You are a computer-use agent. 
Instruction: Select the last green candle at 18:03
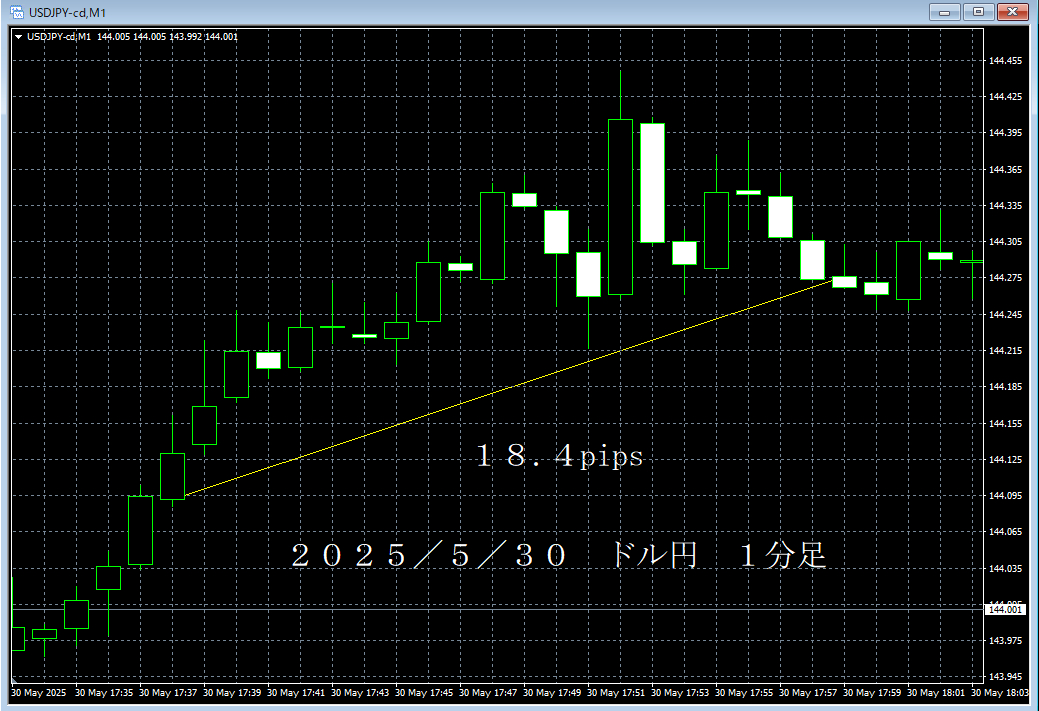975,270
